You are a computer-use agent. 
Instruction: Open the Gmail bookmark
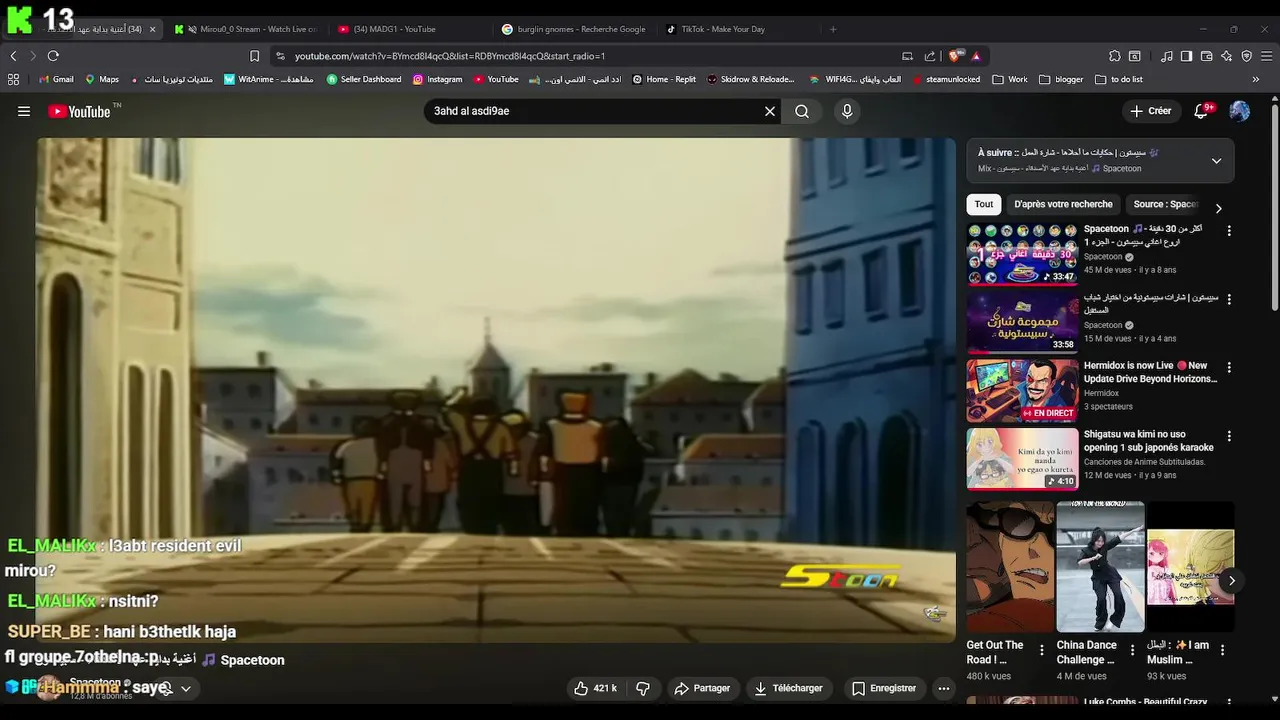click(x=55, y=79)
